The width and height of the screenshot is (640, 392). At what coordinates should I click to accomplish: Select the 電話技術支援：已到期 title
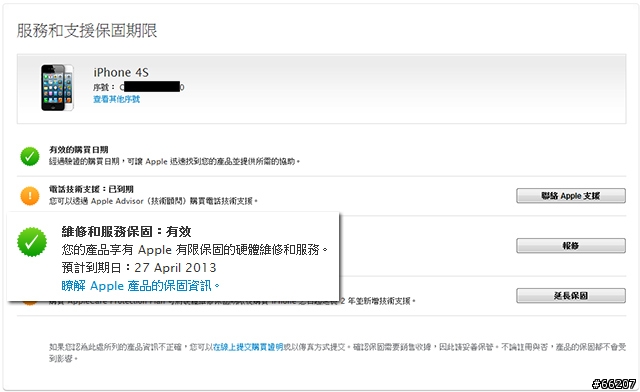point(91,189)
